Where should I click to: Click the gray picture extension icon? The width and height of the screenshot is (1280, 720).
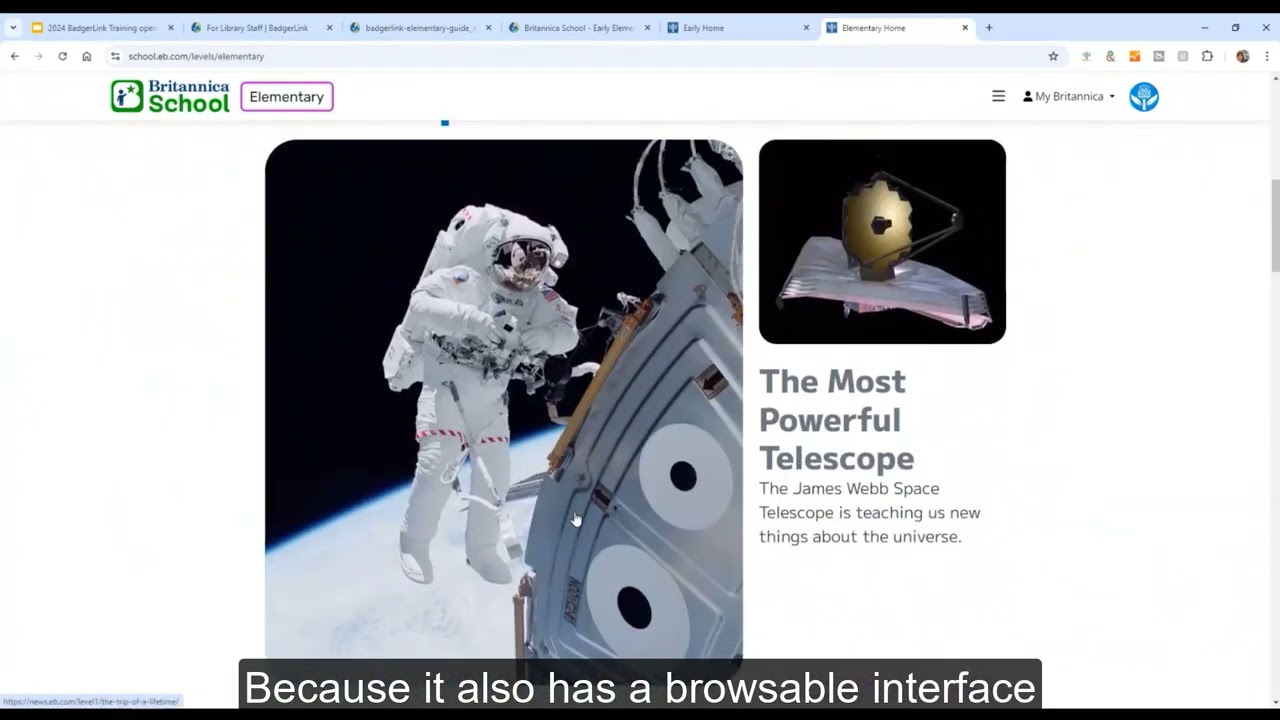[x=1158, y=56]
